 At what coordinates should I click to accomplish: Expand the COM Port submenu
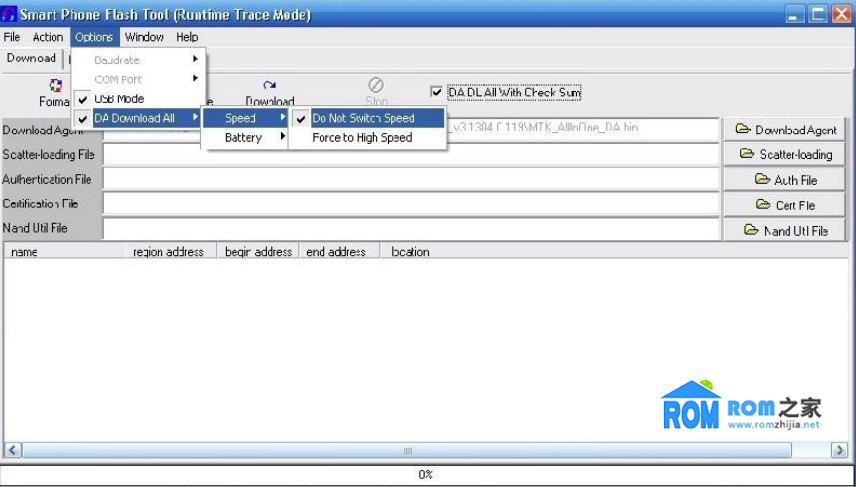[x=139, y=79]
